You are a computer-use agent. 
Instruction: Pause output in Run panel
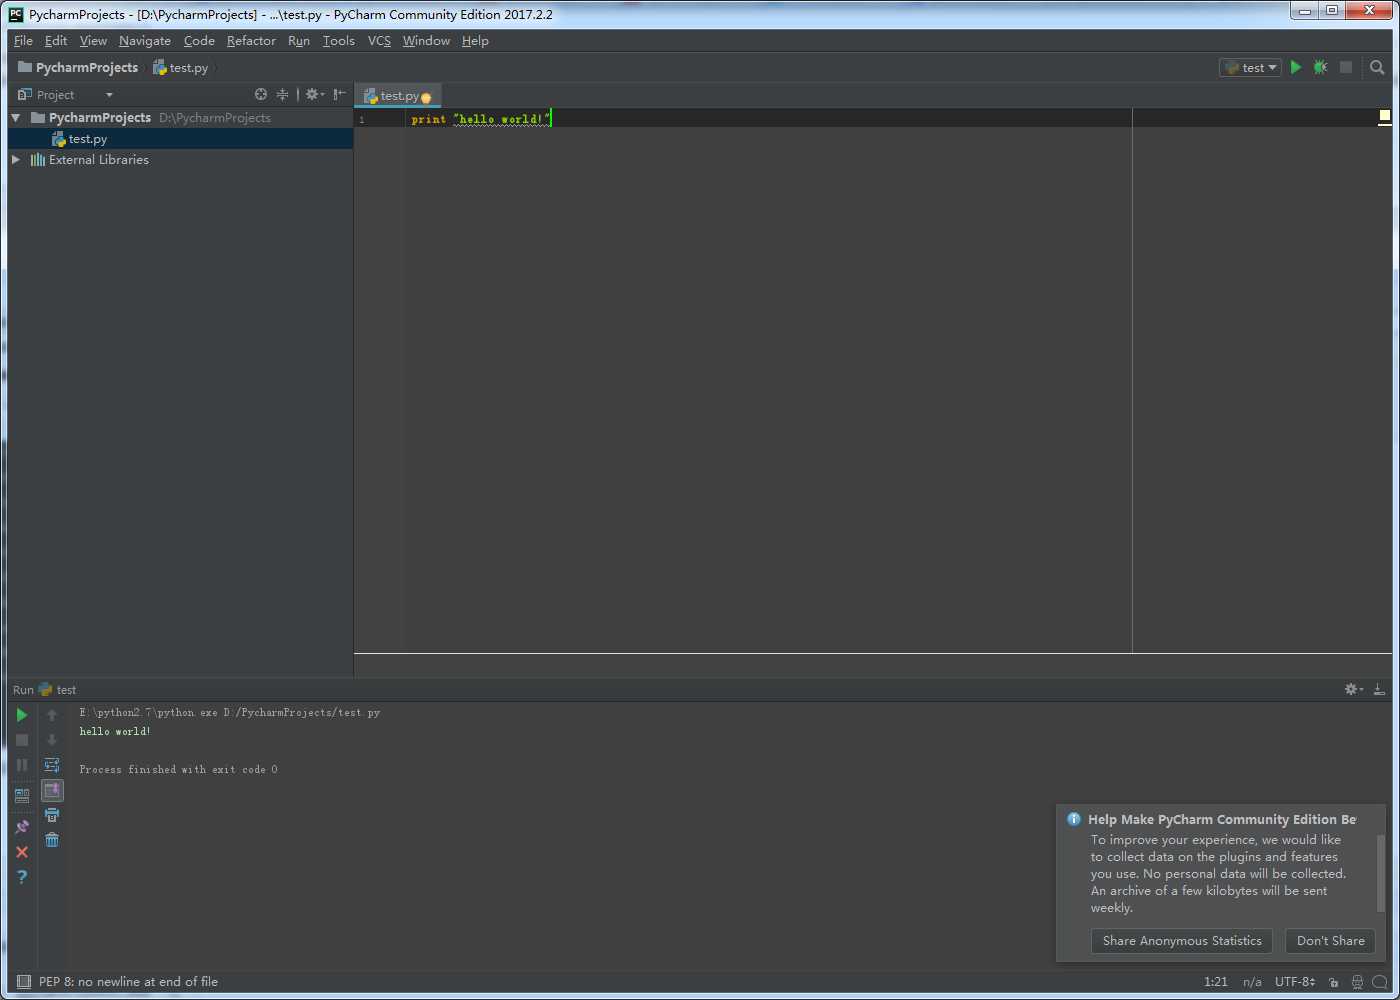pyautogui.click(x=22, y=765)
